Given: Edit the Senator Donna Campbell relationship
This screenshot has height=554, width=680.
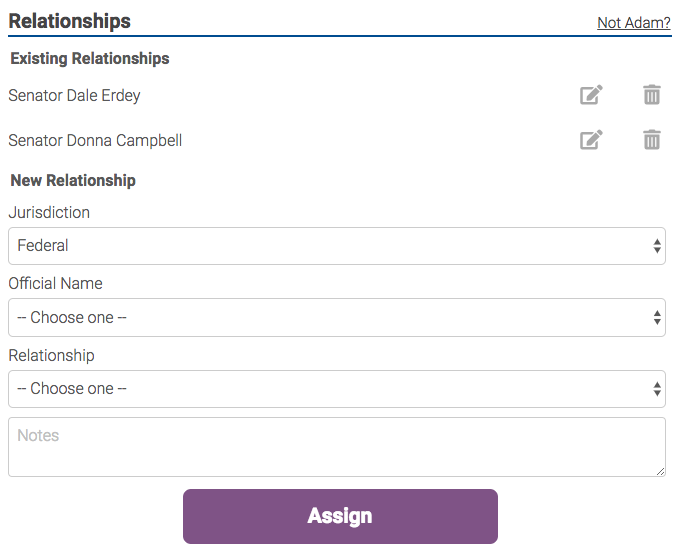Looking at the screenshot, I should [592, 140].
